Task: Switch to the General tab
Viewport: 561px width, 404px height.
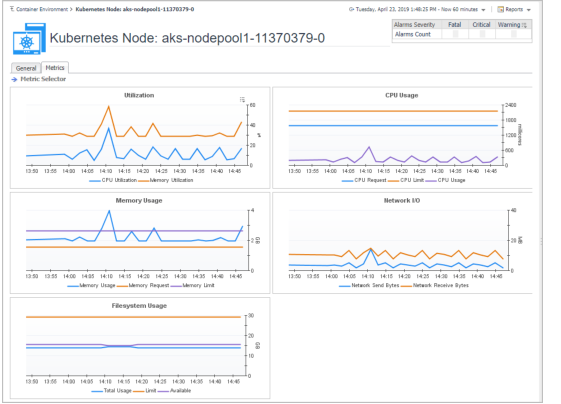Action: (26, 68)
